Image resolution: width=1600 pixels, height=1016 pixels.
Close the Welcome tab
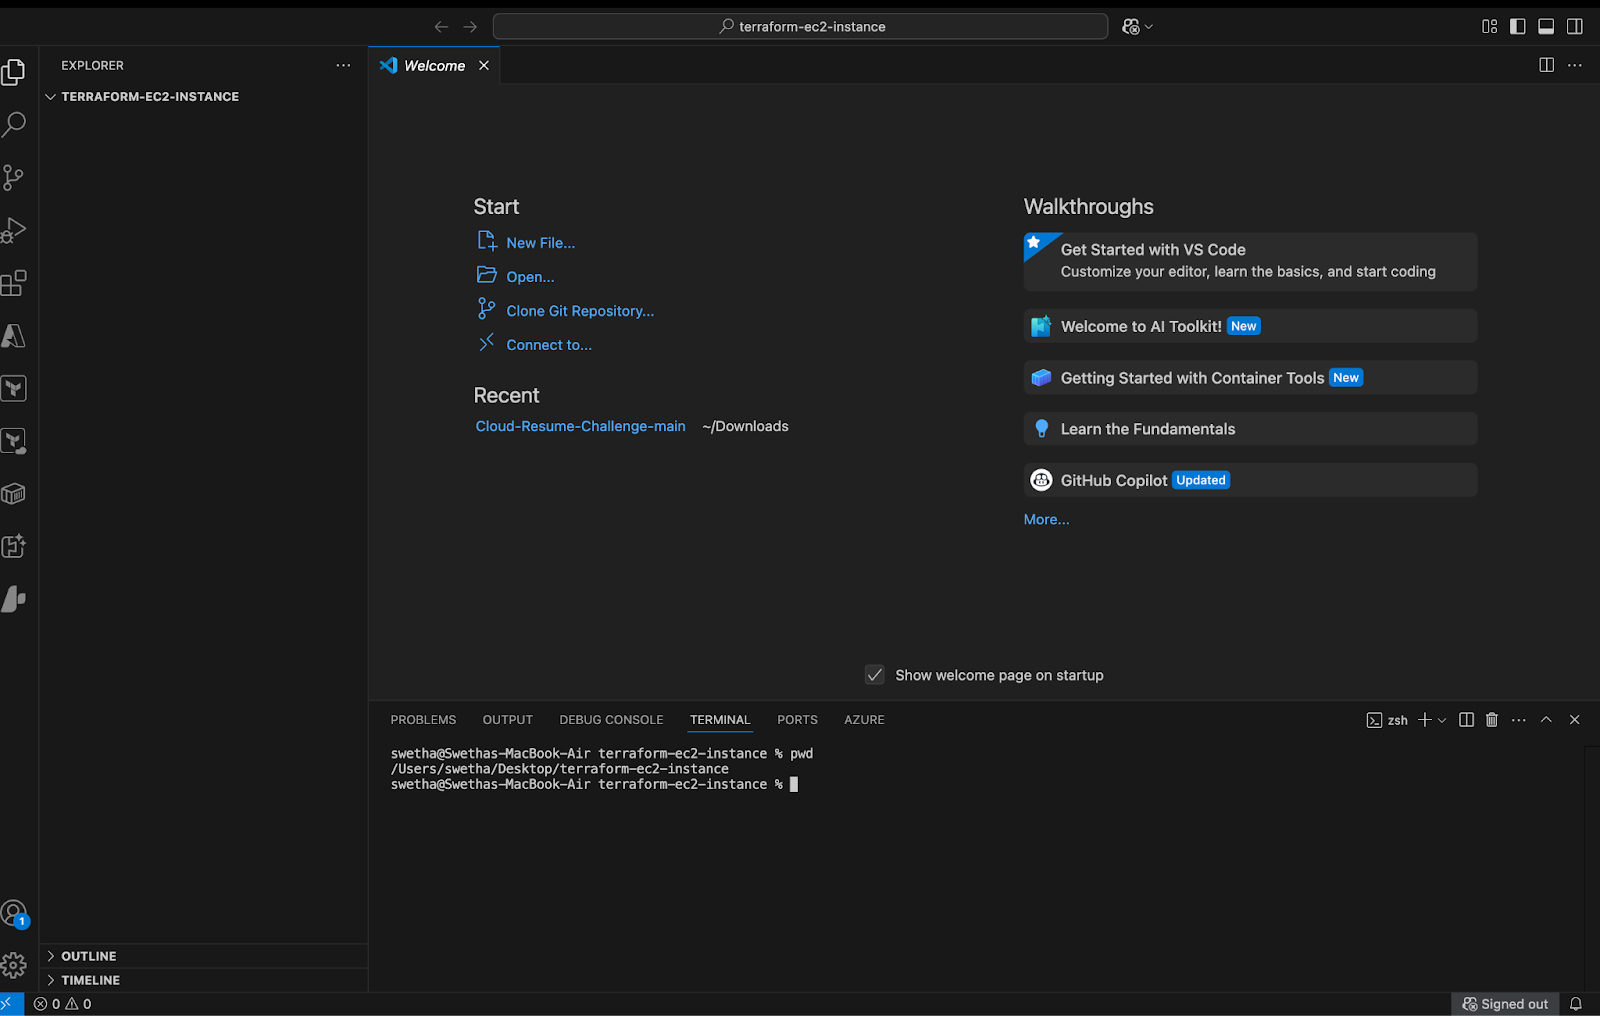(484, 65)
